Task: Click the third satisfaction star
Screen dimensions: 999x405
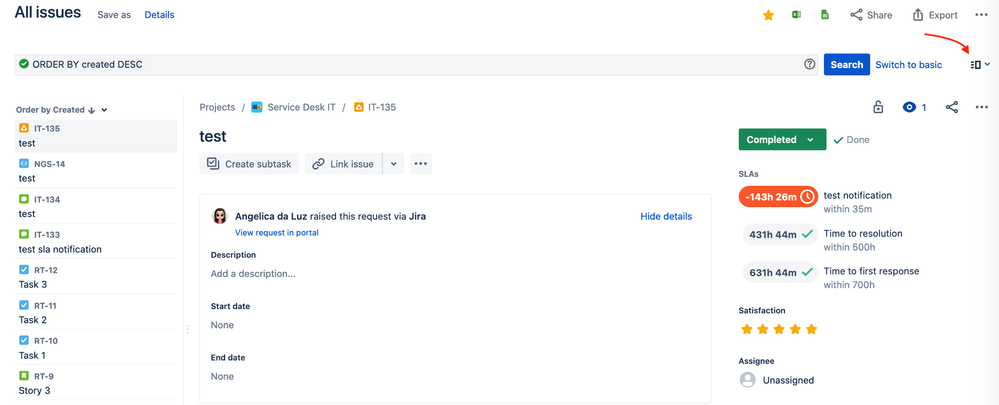Action: click(778, 329)
